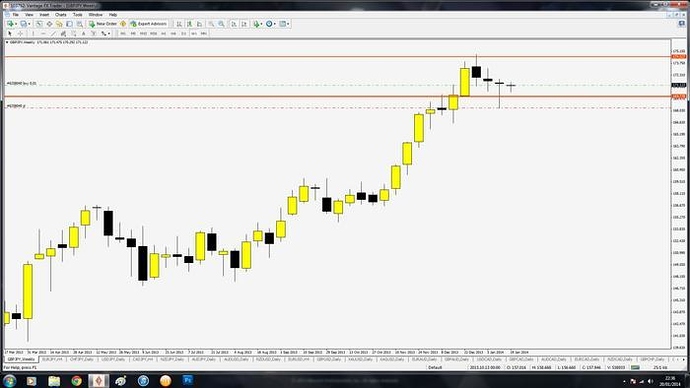Select the text label tool
The image size is (690, 388).
[93, 33]
